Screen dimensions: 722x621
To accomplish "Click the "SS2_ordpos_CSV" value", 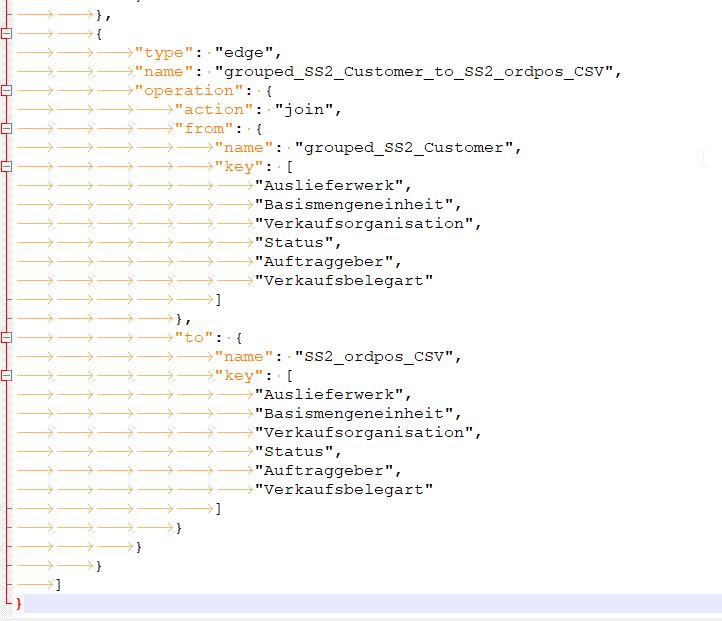I will pyautogui.click(x=373, y=357).
